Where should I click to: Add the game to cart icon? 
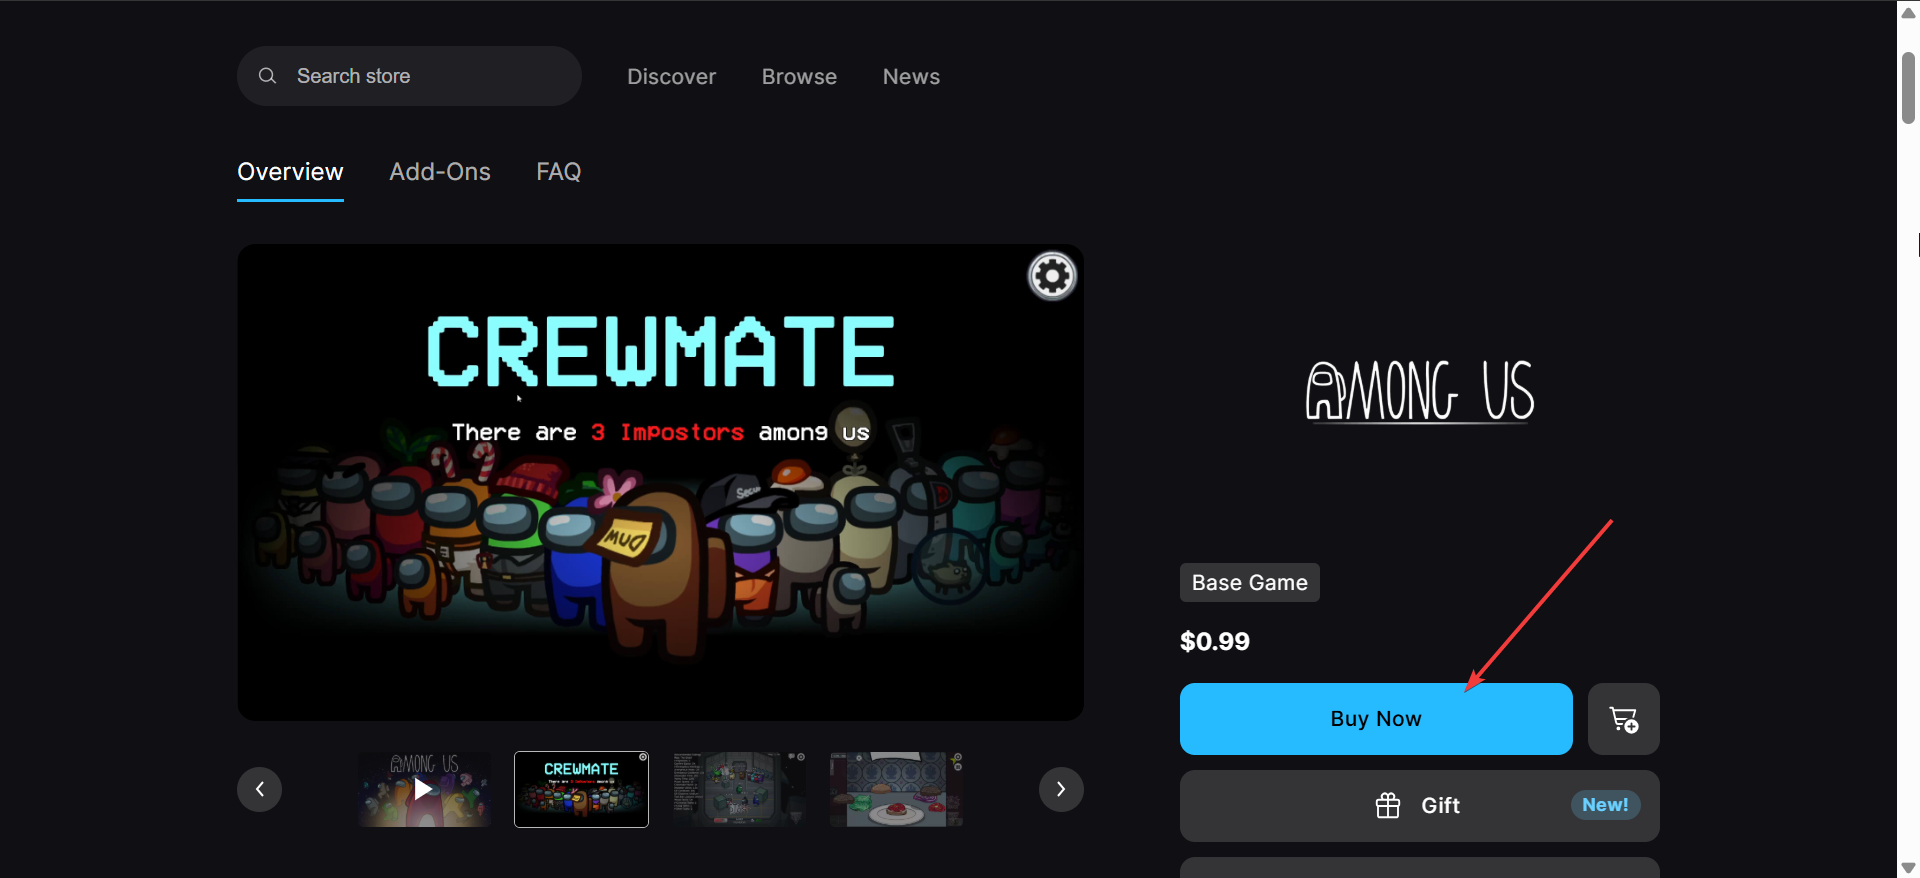(x=1624, y=719)
